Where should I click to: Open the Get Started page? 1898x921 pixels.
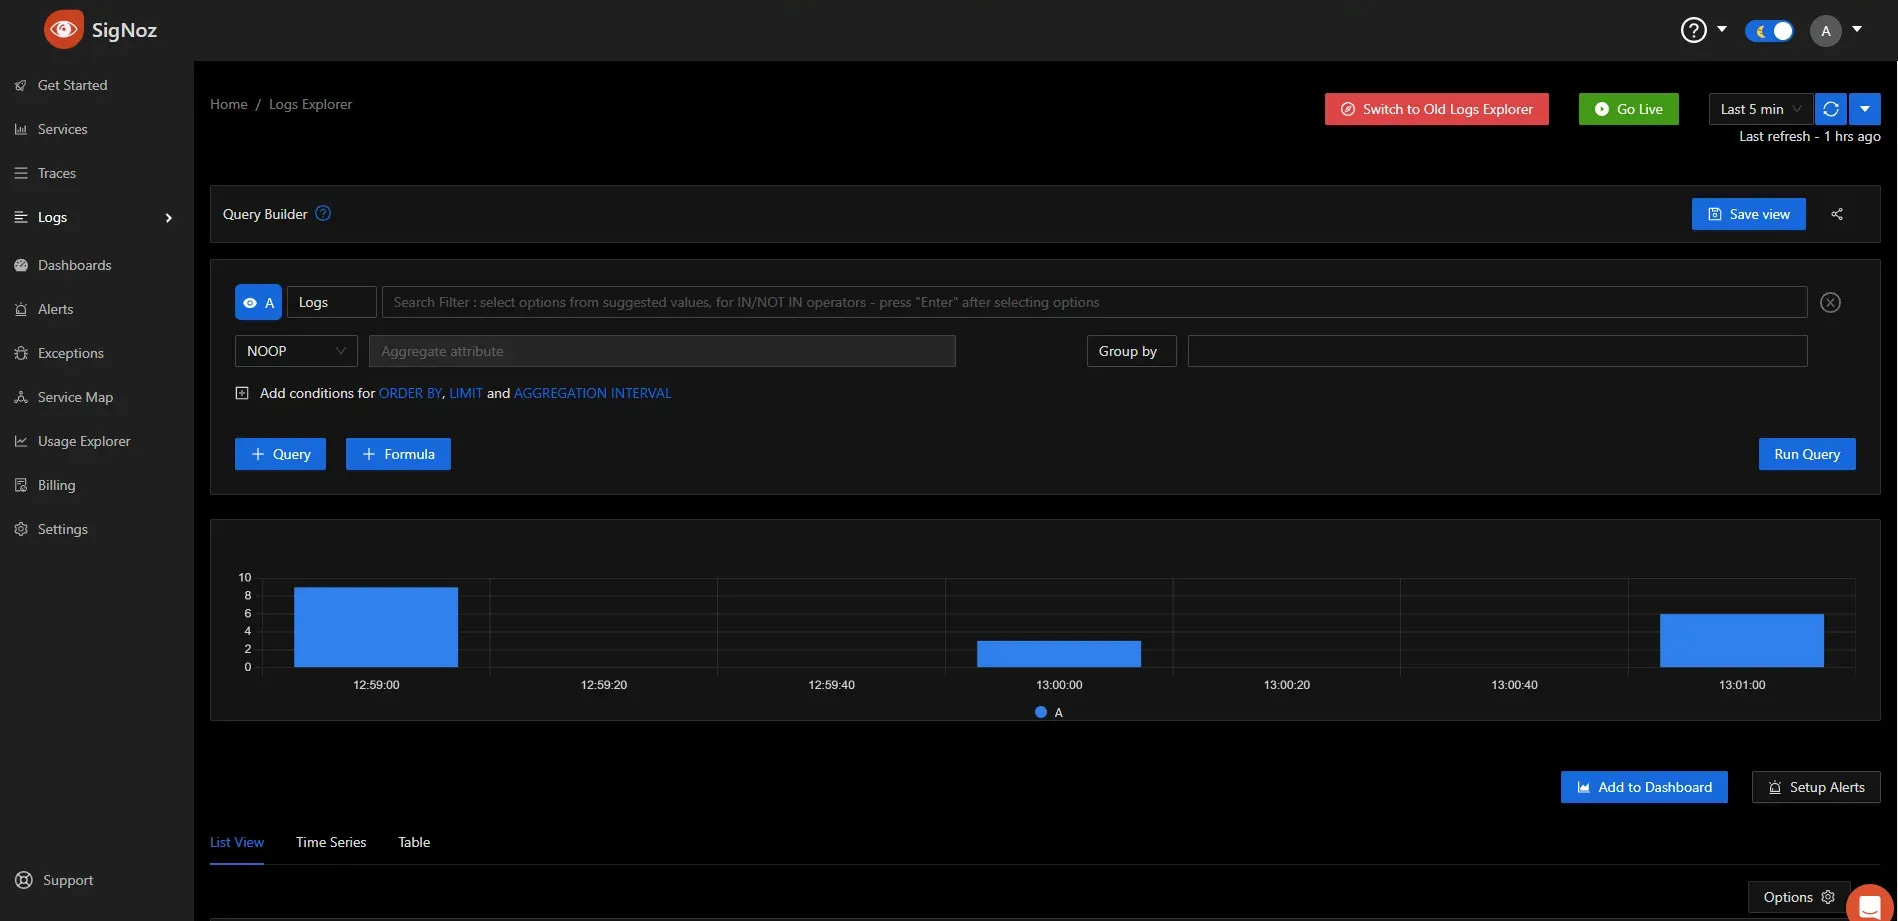tap(72, 85)
